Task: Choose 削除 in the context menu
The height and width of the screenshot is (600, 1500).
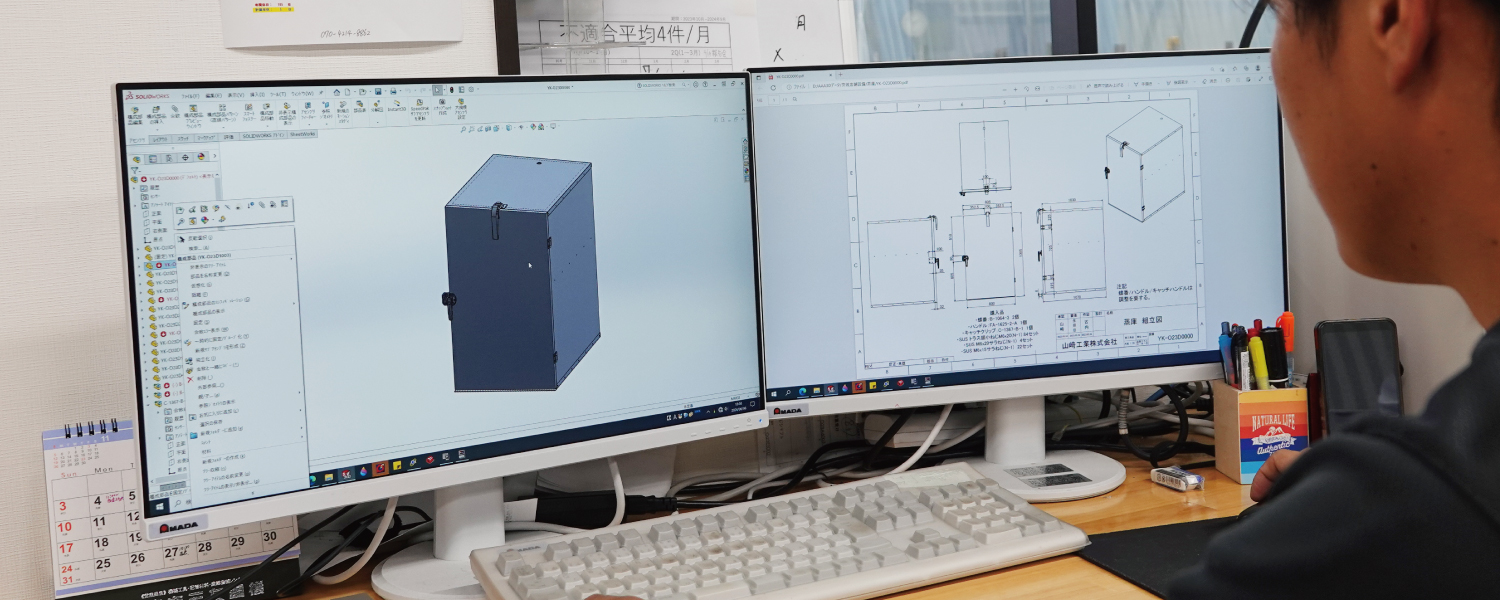Action: [x=203, y=378]
